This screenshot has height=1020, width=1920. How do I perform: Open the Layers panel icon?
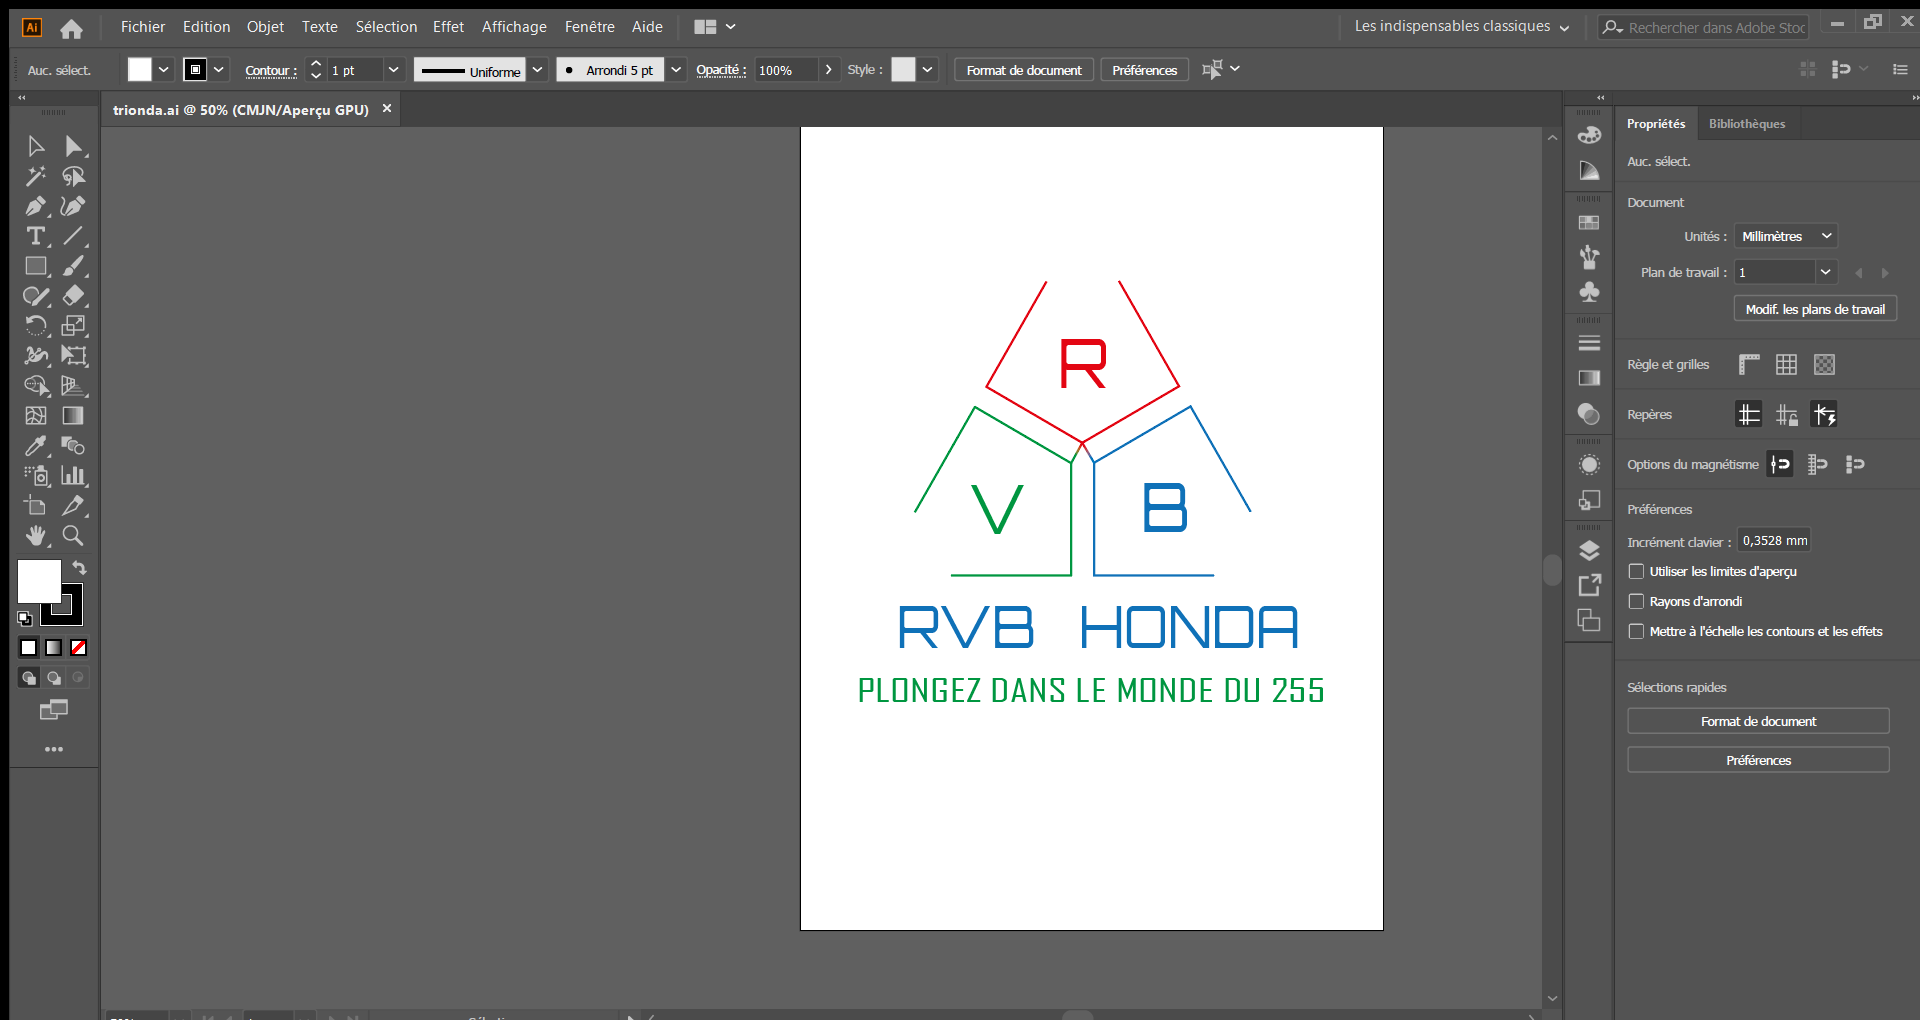[x=1589, y=550]
